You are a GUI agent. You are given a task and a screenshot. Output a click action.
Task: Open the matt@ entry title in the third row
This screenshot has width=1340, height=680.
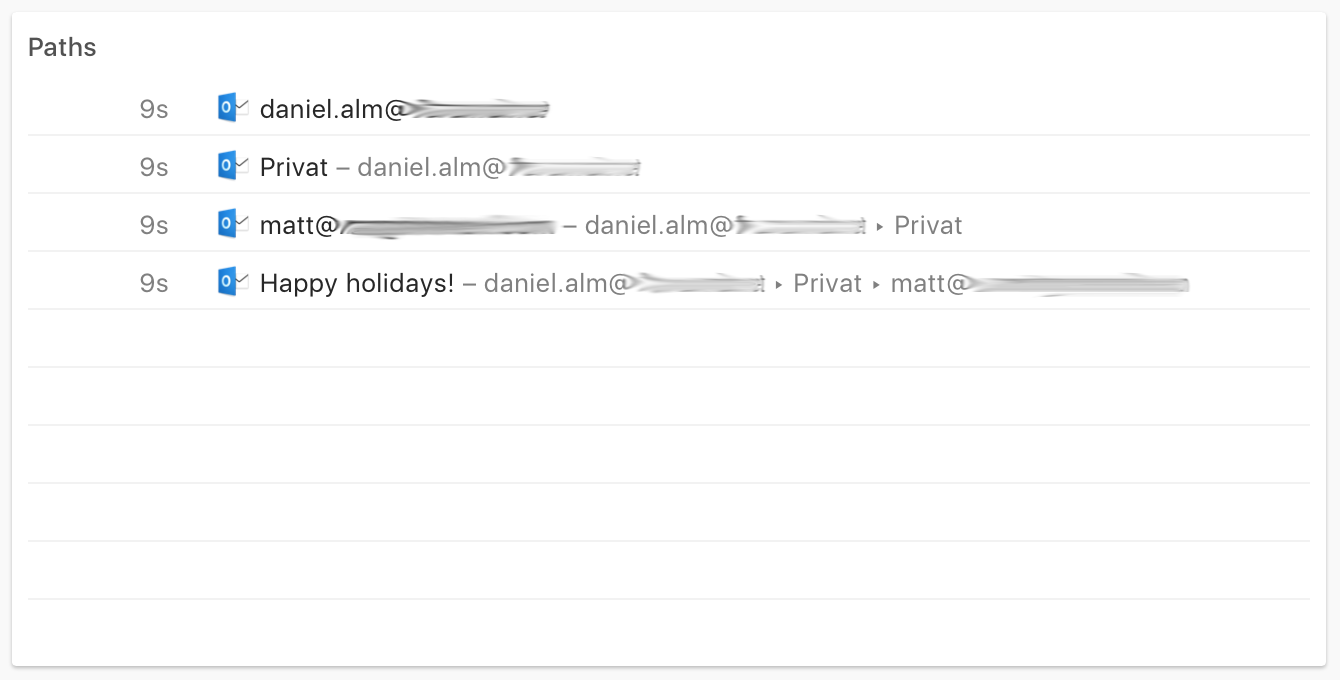[x=406, y=225]
